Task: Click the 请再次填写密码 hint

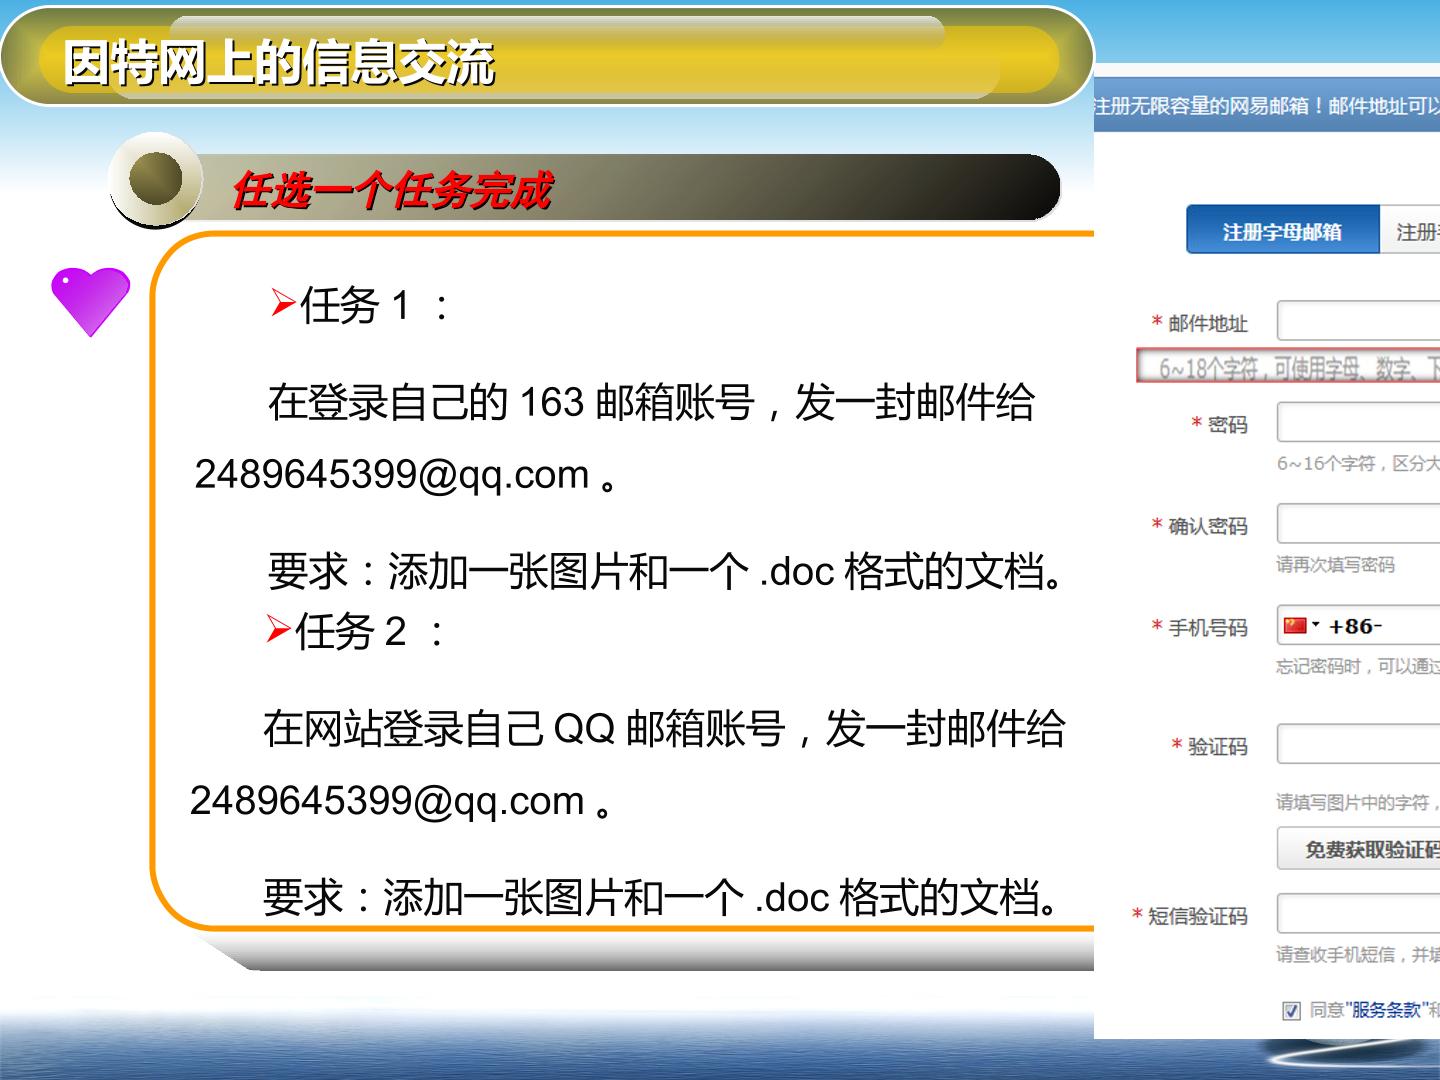Action: pos(1335,565)
